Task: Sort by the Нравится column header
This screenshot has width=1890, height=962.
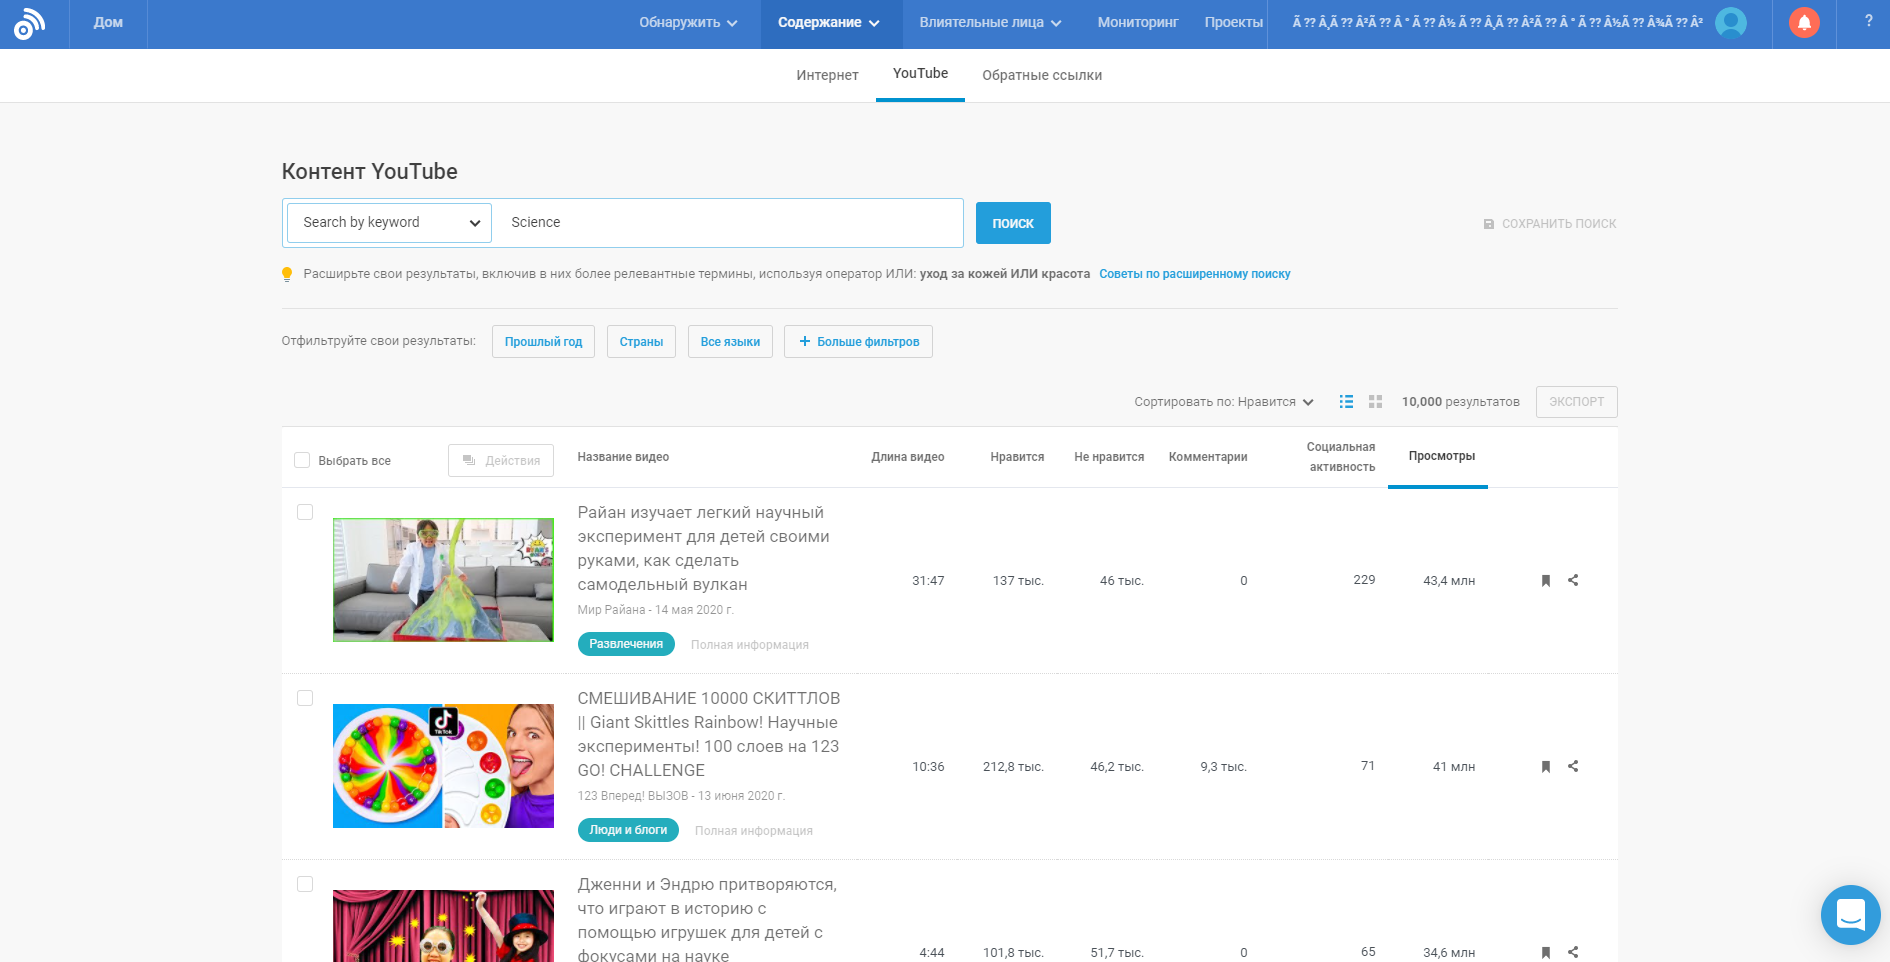Action: (x=1017, y=457)
